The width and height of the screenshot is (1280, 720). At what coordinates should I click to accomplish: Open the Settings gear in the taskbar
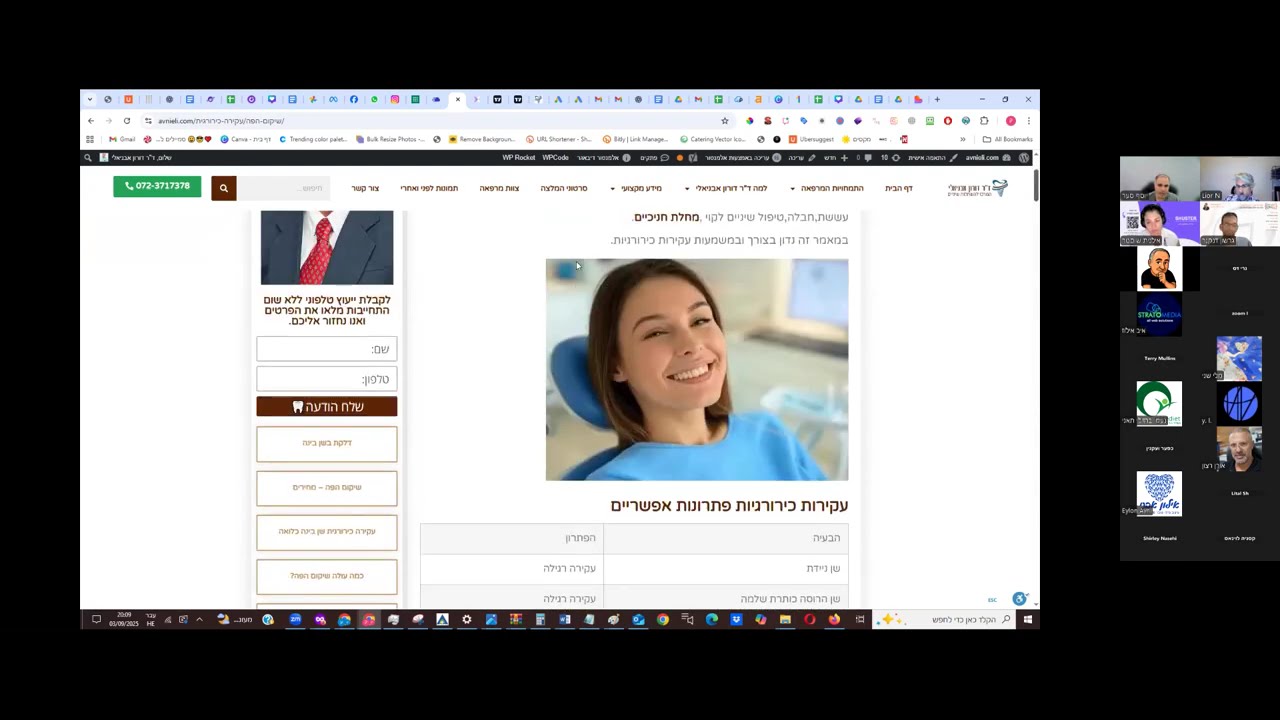pyautogui.click(x=466, y=620)
